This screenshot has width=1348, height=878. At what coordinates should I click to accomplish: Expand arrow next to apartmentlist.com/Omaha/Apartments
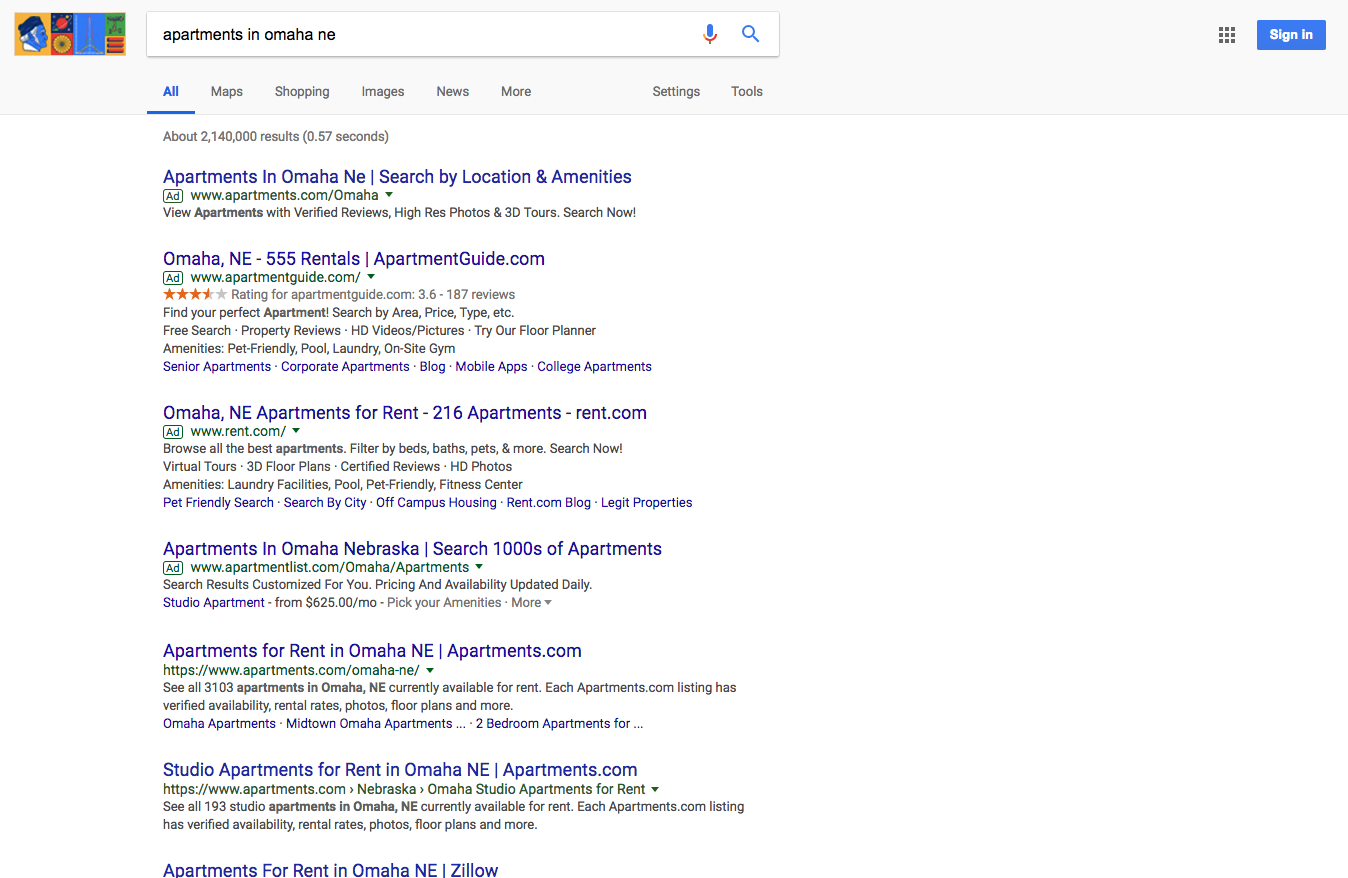479,567
